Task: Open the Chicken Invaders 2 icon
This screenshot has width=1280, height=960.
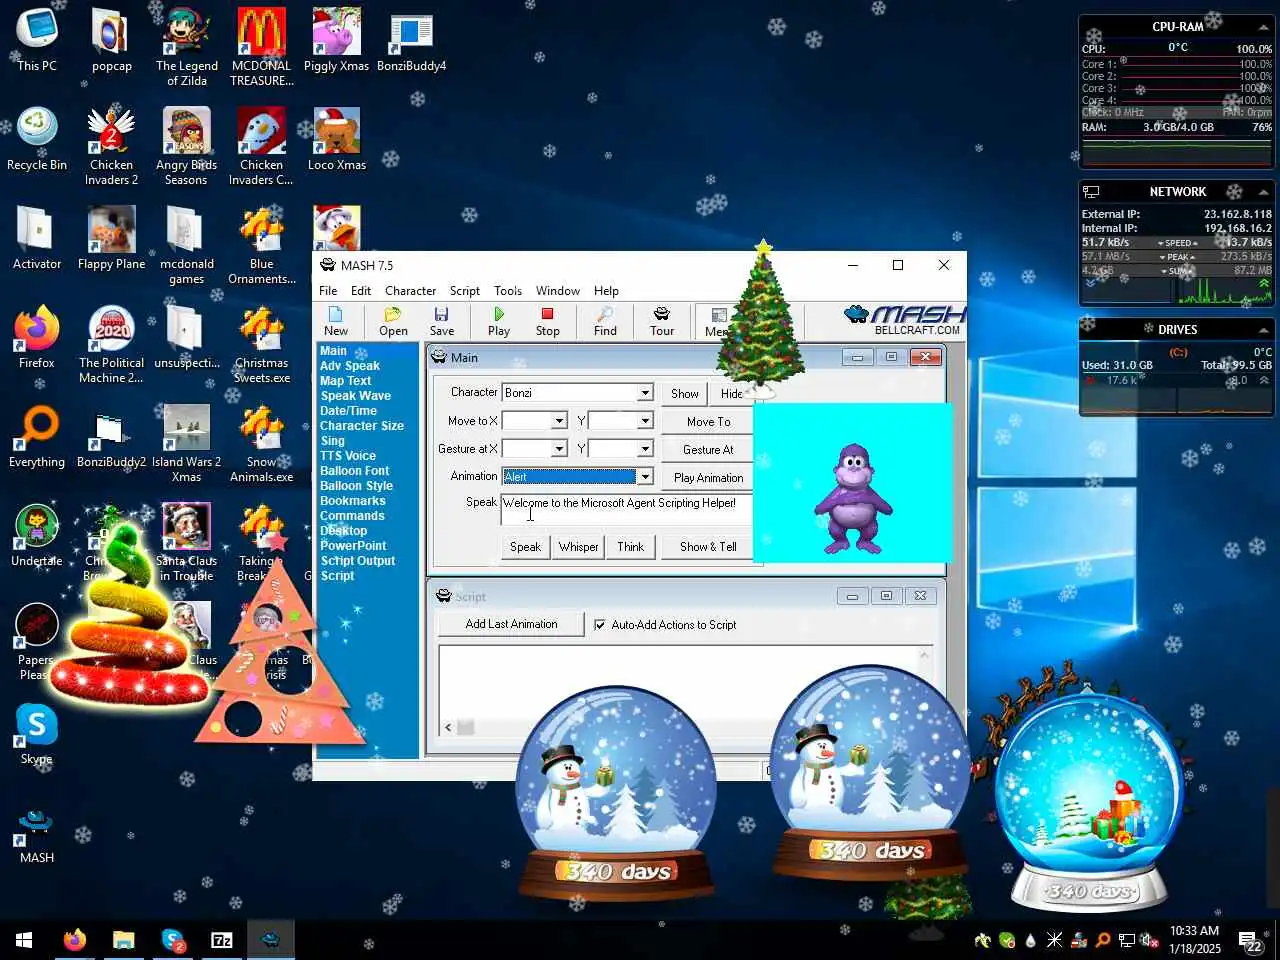Action: (112, 147)
